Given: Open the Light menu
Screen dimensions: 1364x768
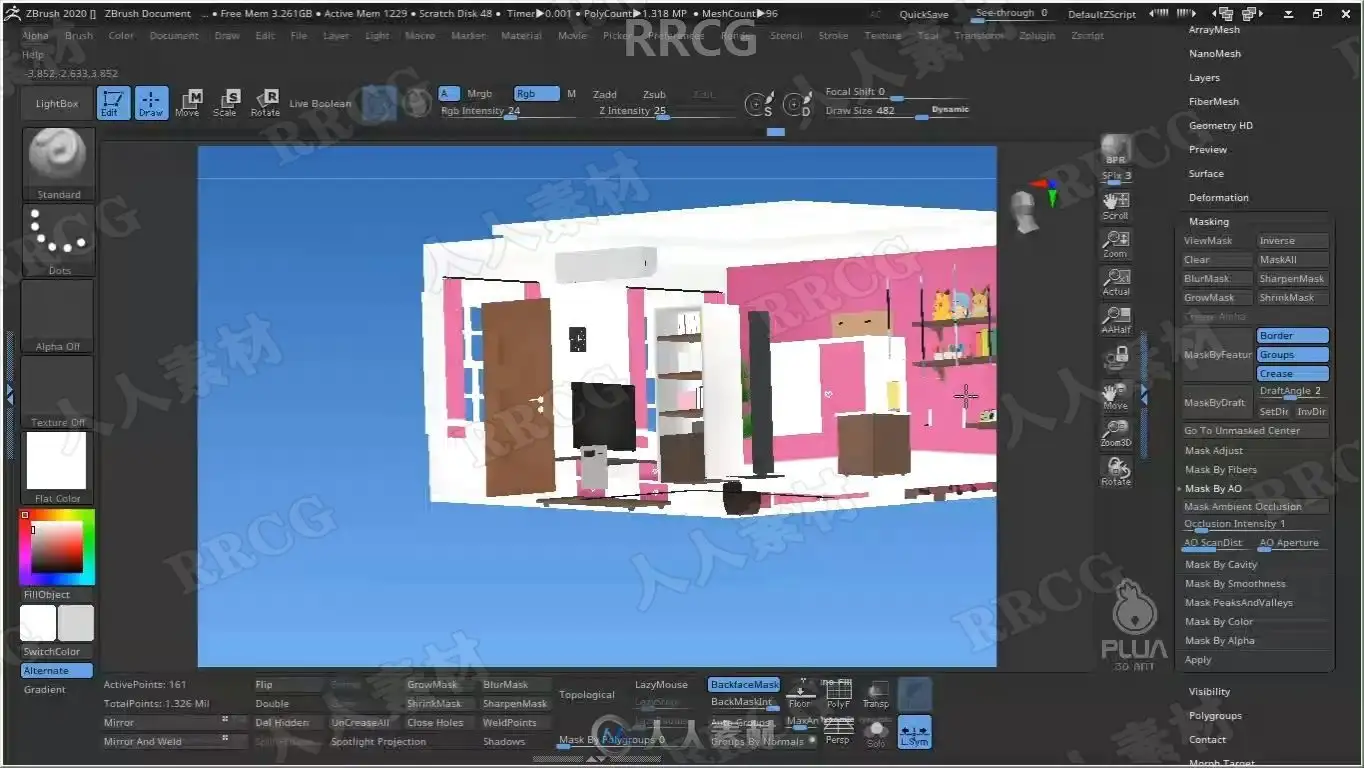Looking at the screenshot, I should (x=377, y=36).
